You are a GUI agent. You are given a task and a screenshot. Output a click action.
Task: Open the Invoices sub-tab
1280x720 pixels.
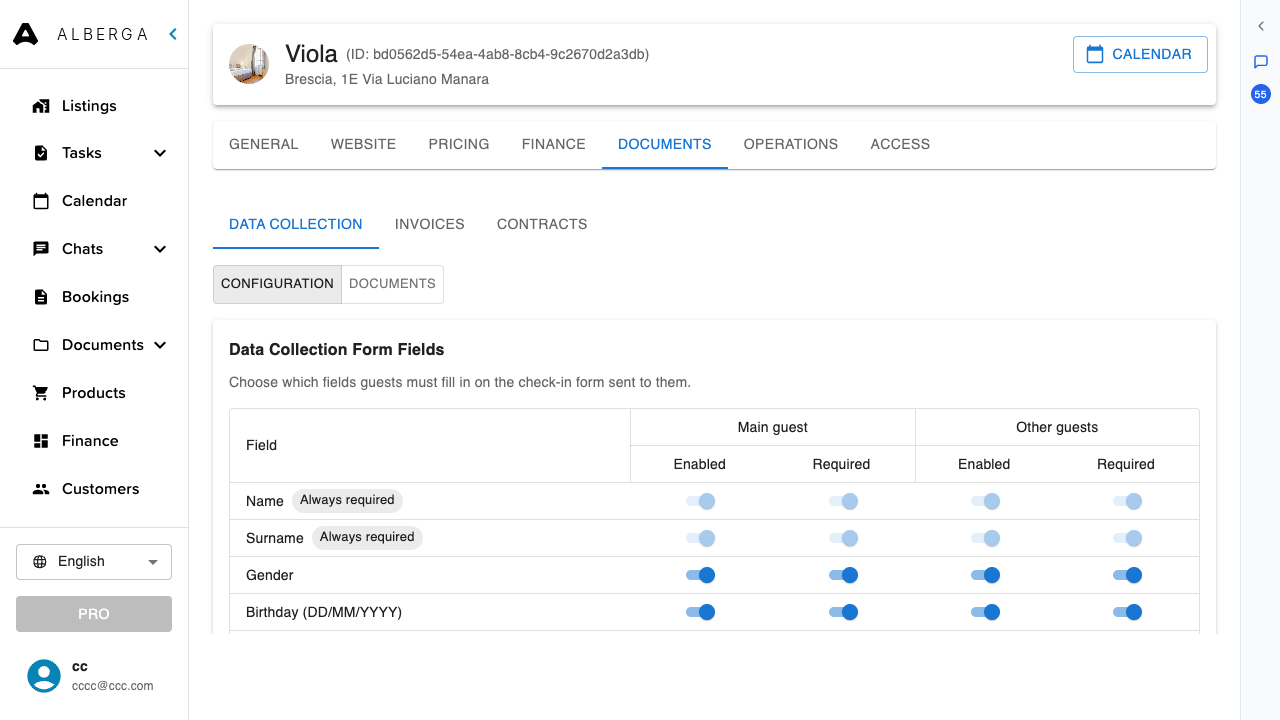[430, 224]
